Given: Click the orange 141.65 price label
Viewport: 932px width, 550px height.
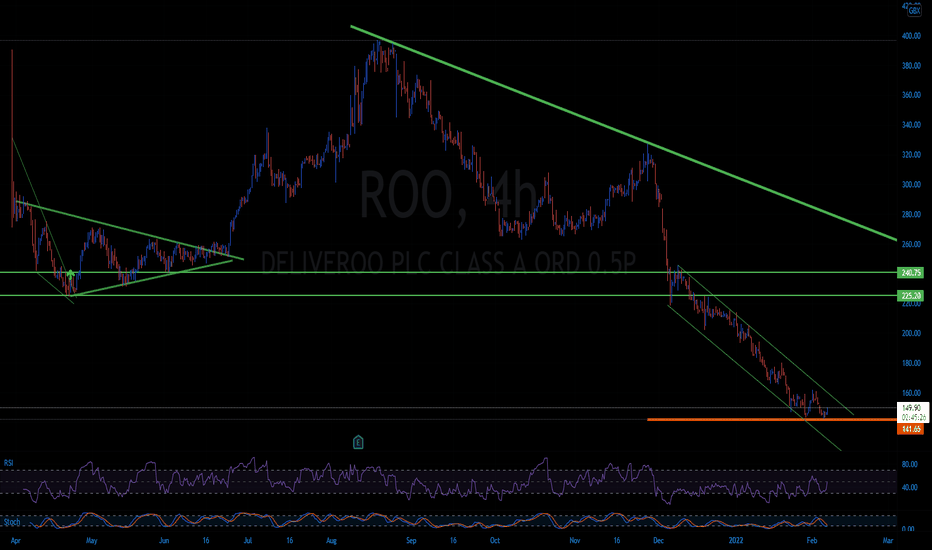Looking at the screenshot, I should [x=911, y=429].
